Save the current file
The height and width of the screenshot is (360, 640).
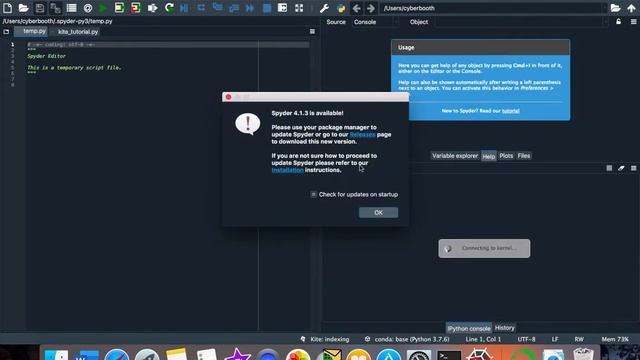[x=40, y=8]
